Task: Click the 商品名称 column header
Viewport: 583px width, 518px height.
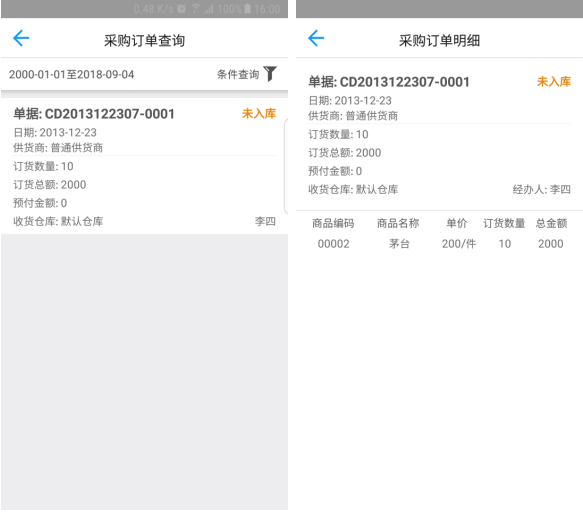Action: click(398, 223)
